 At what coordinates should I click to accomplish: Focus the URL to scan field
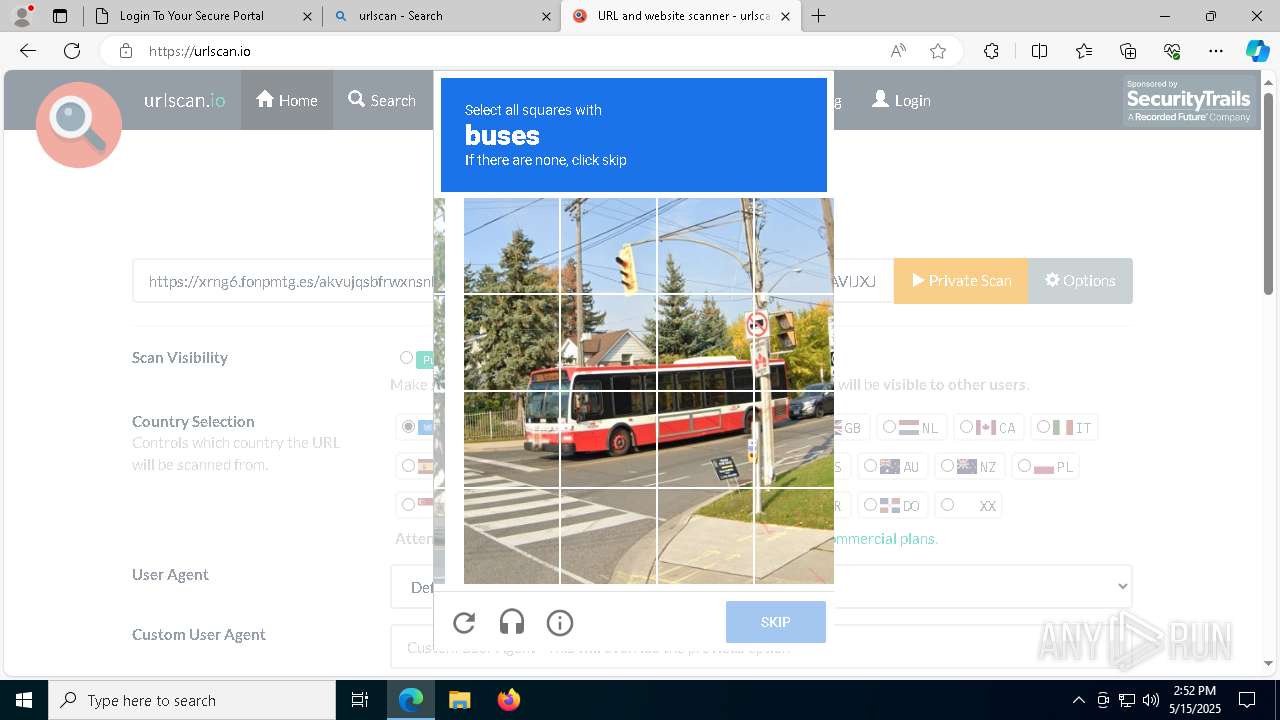click(x=513, y=281)
